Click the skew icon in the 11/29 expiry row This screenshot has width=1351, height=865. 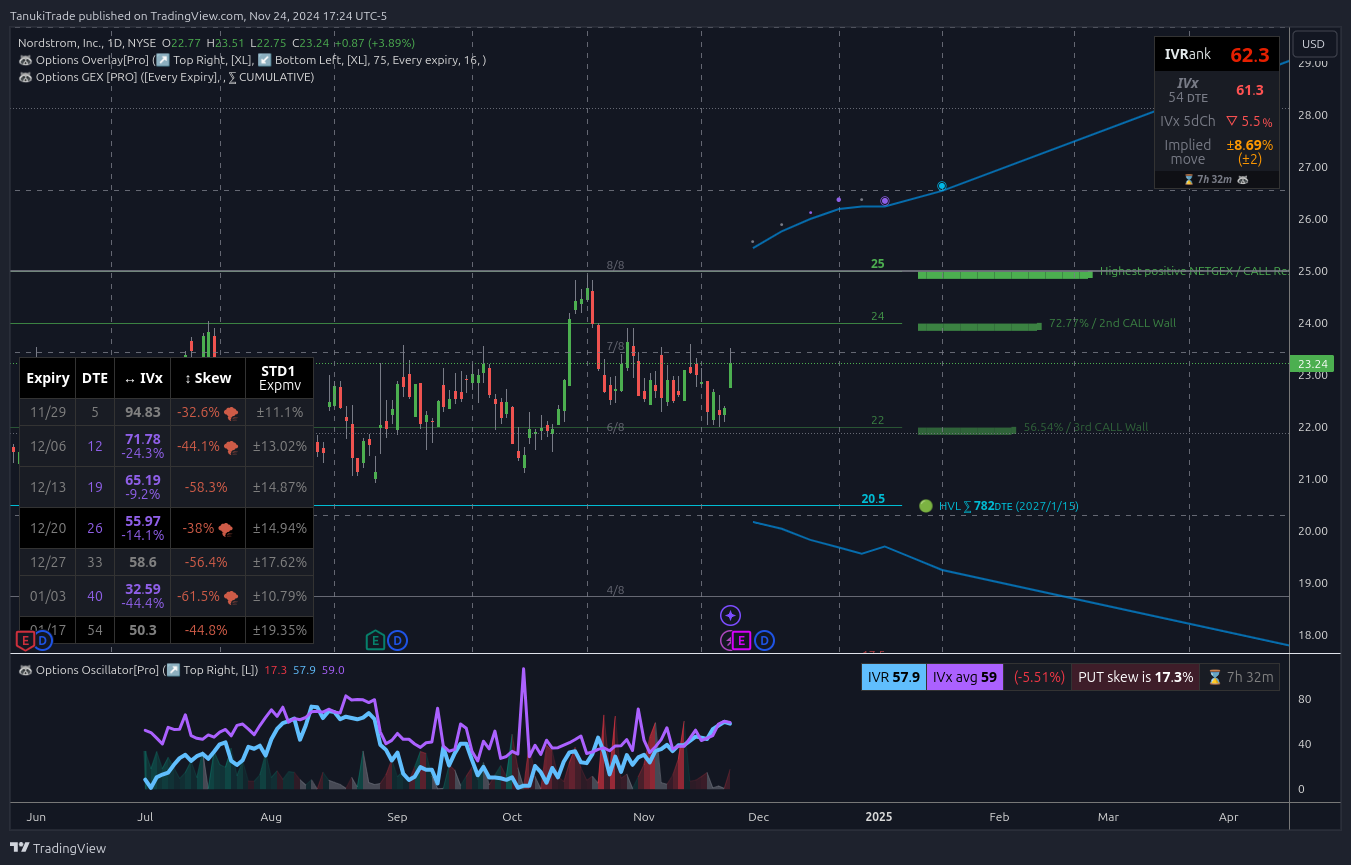tap(231, 412)
